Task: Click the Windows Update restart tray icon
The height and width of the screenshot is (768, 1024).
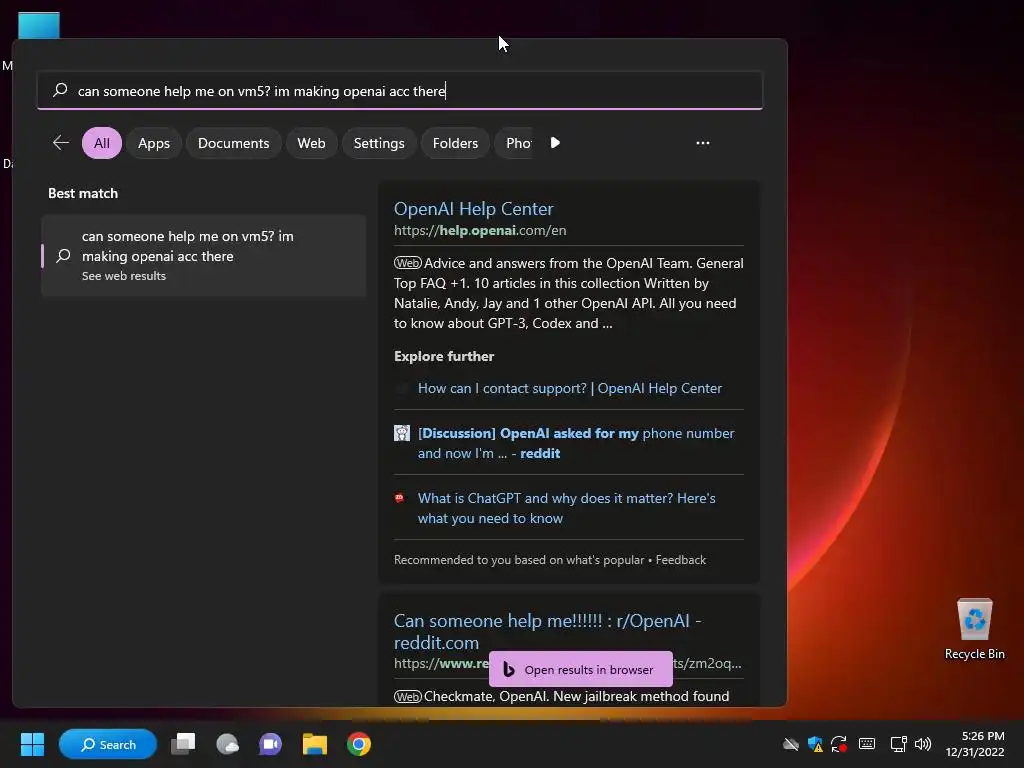Action: (839, 744)
